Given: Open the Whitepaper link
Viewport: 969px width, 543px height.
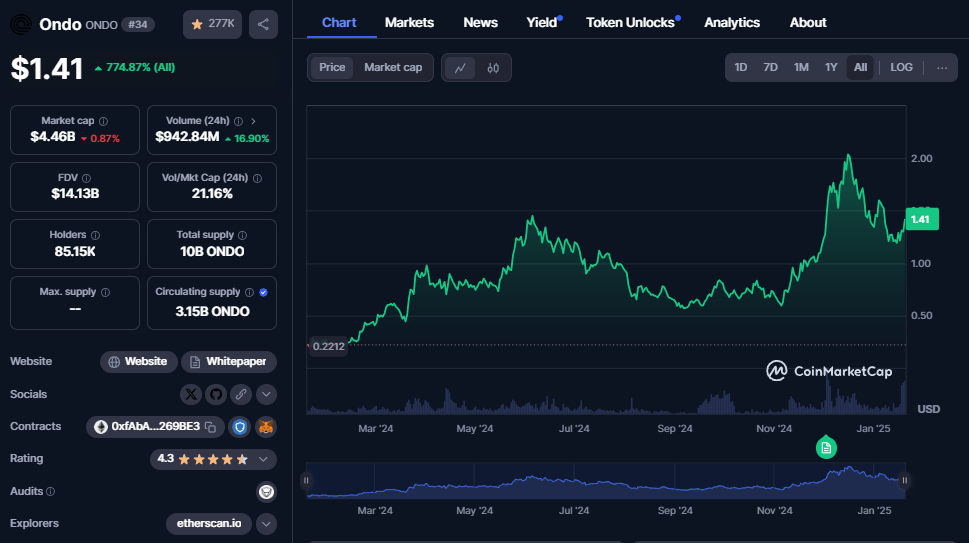Looking at the screenshot, I should click(229, 362).
